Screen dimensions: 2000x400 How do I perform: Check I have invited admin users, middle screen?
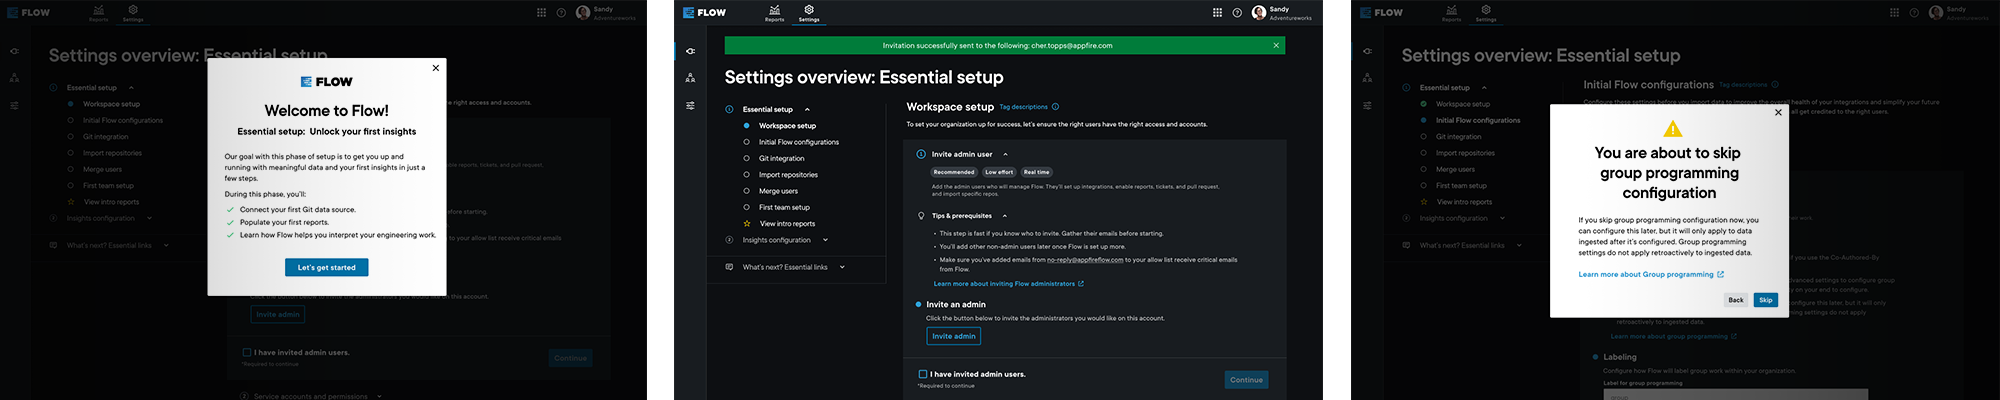tap(922, 374)
